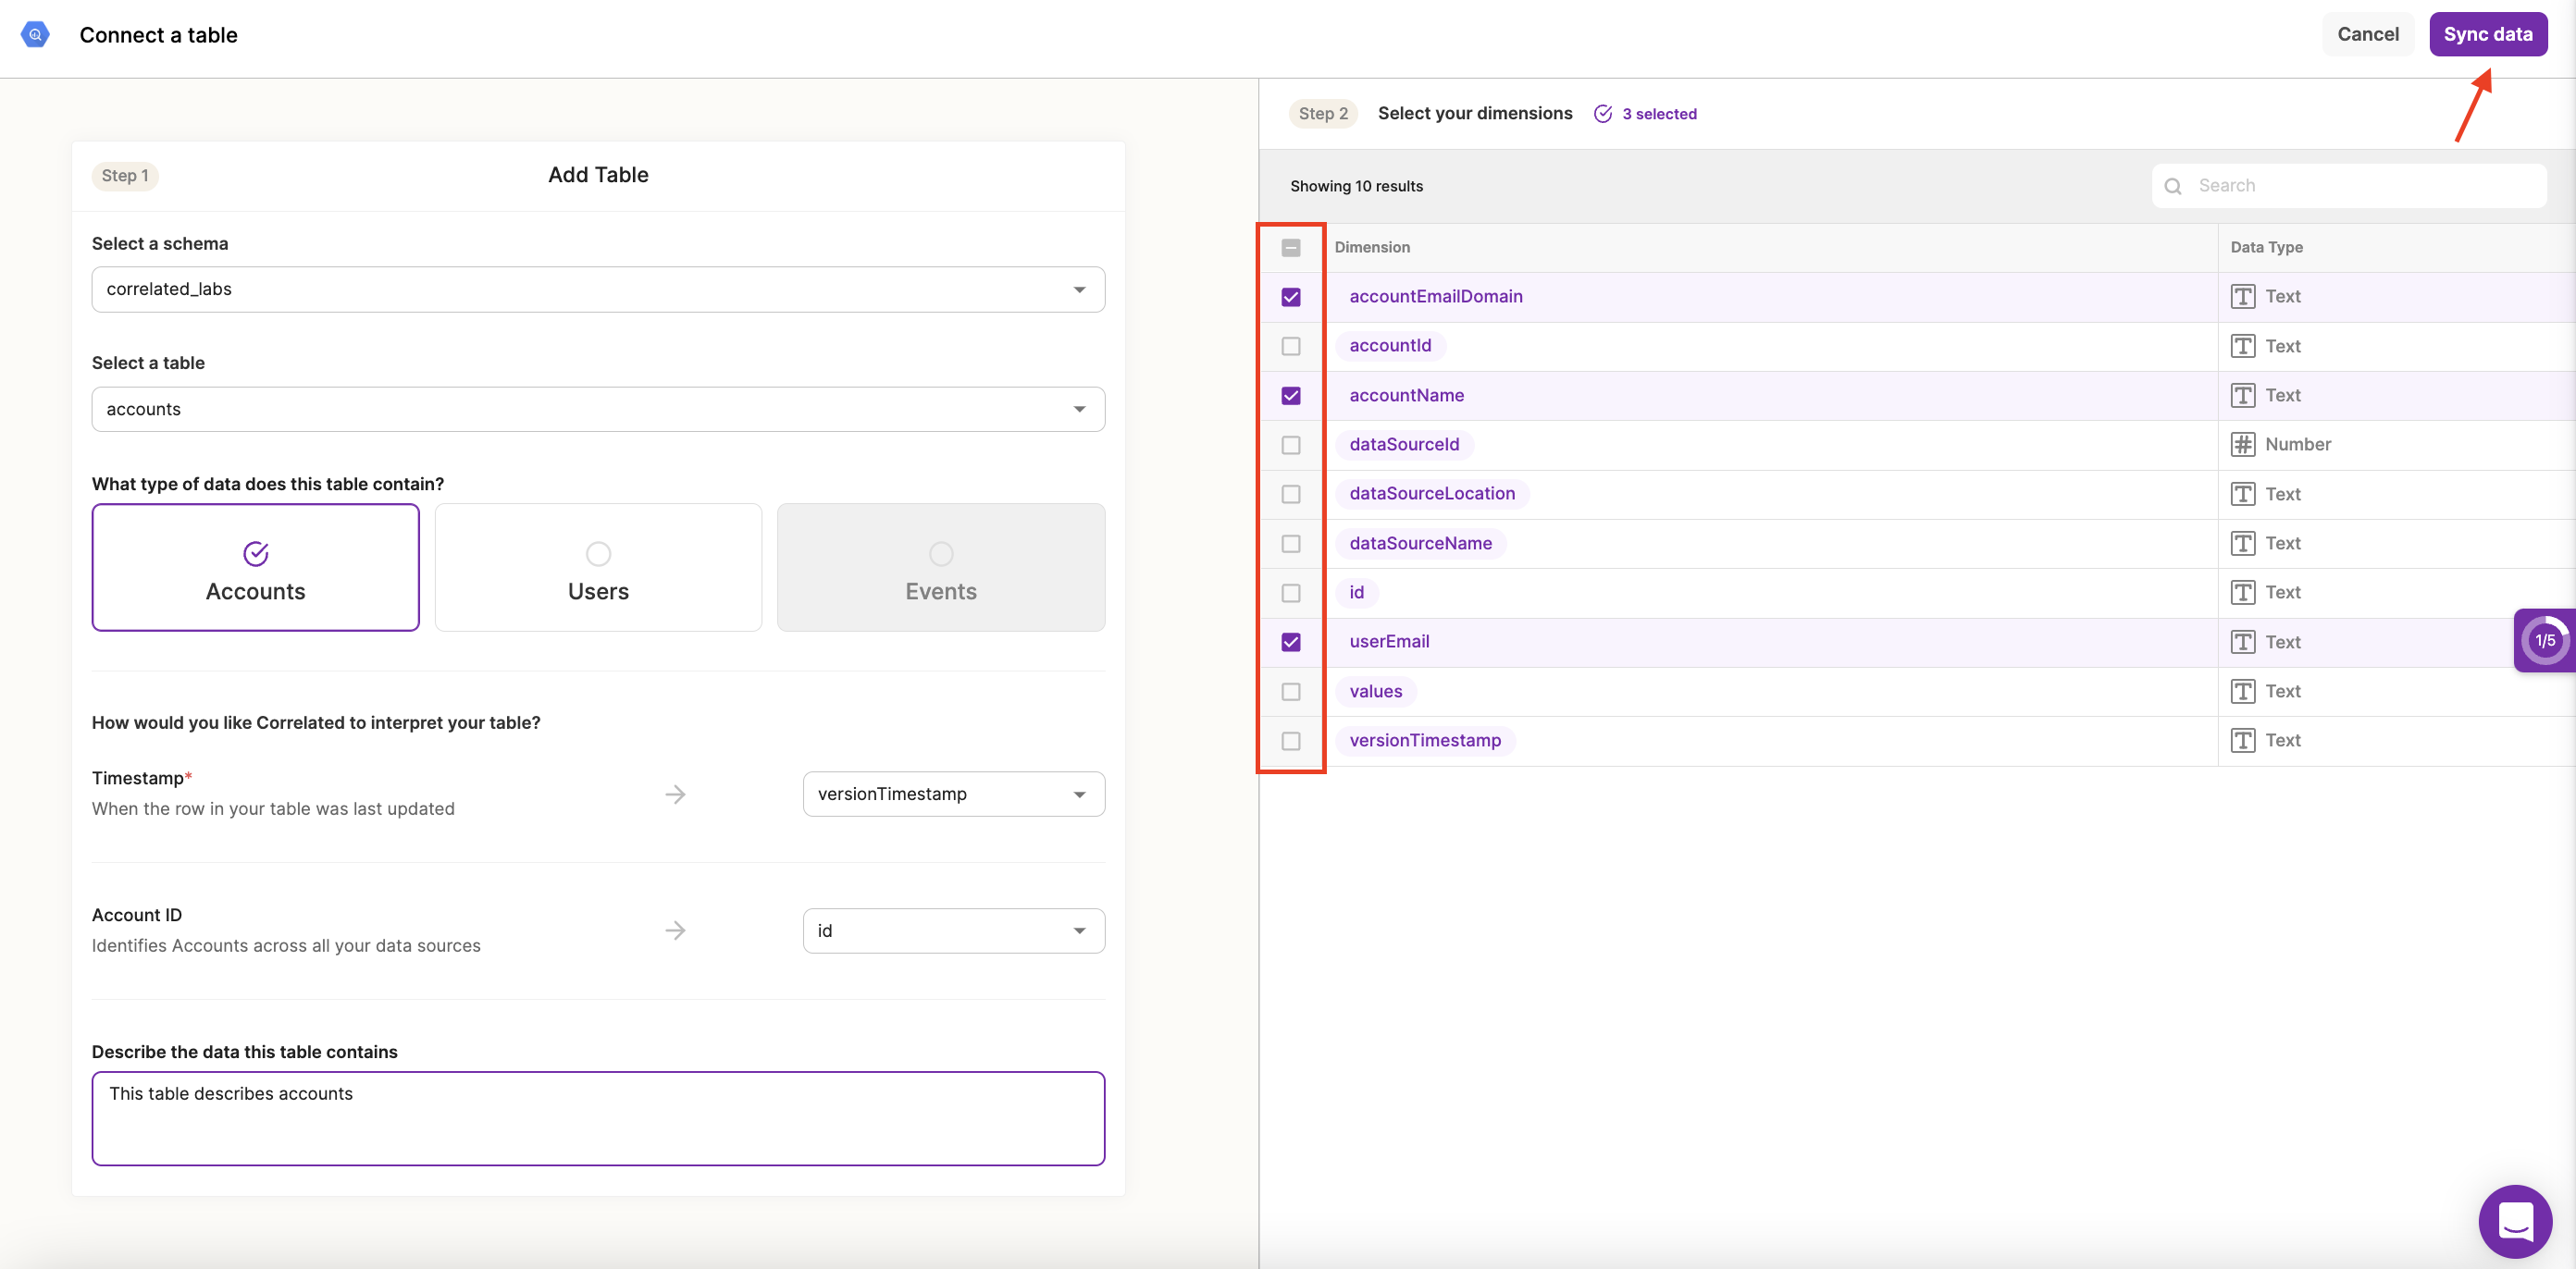Image resolution: width=2576 pixels, height=1269 pixels.
Task: Click the indeterminate checkbox in dimension header
Action: click(1293, 246)
